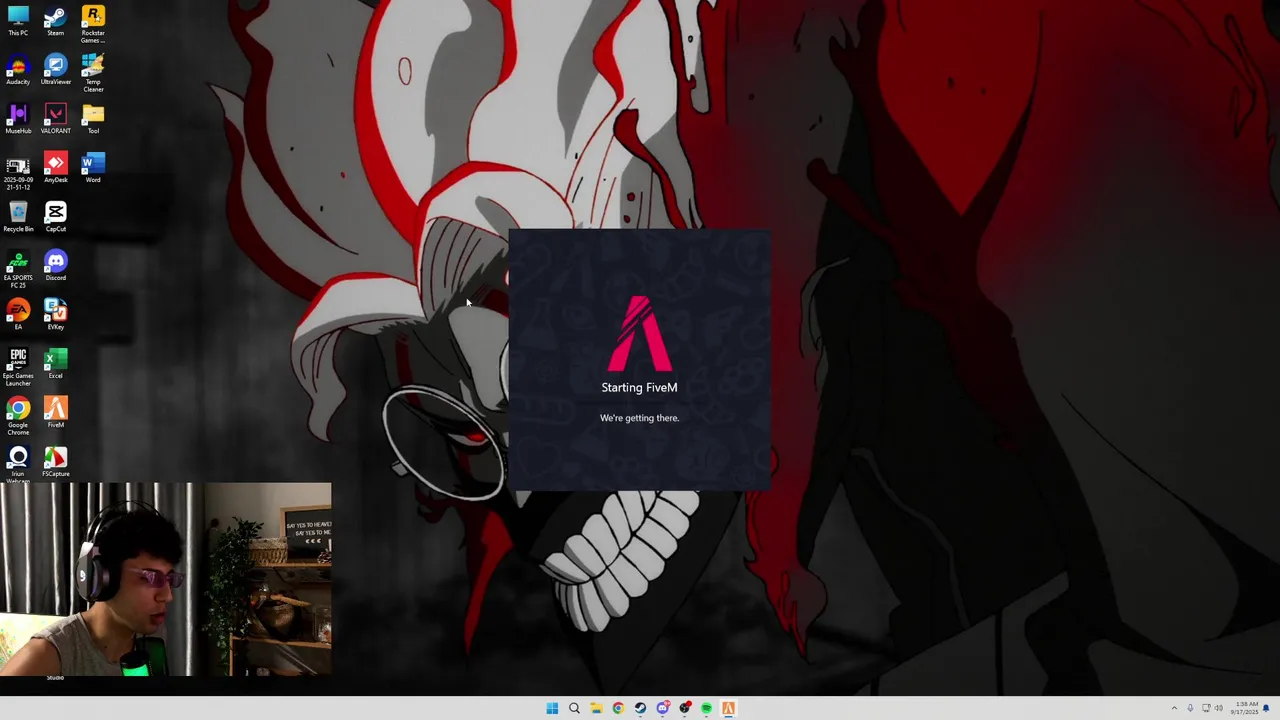This screenshot has height=720, width=1280.
Task: Select the AnyDesk desktop shortcut
Action: (x=55, y=168)
